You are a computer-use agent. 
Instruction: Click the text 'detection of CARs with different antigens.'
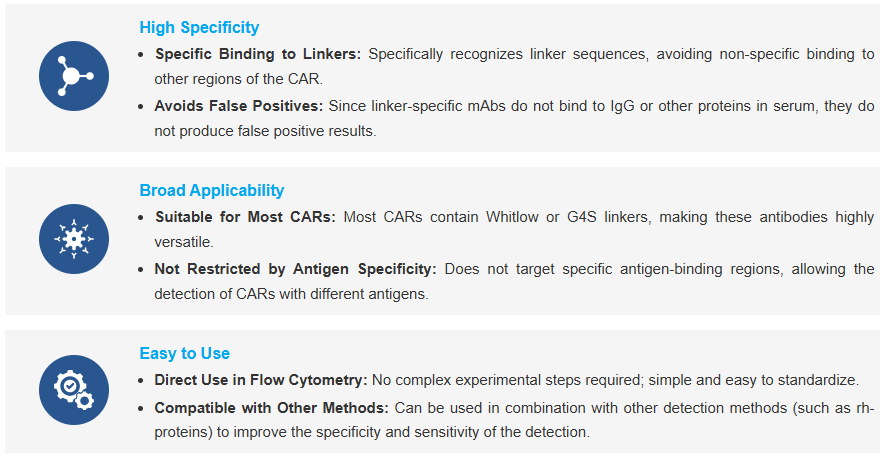coord(291,294)
